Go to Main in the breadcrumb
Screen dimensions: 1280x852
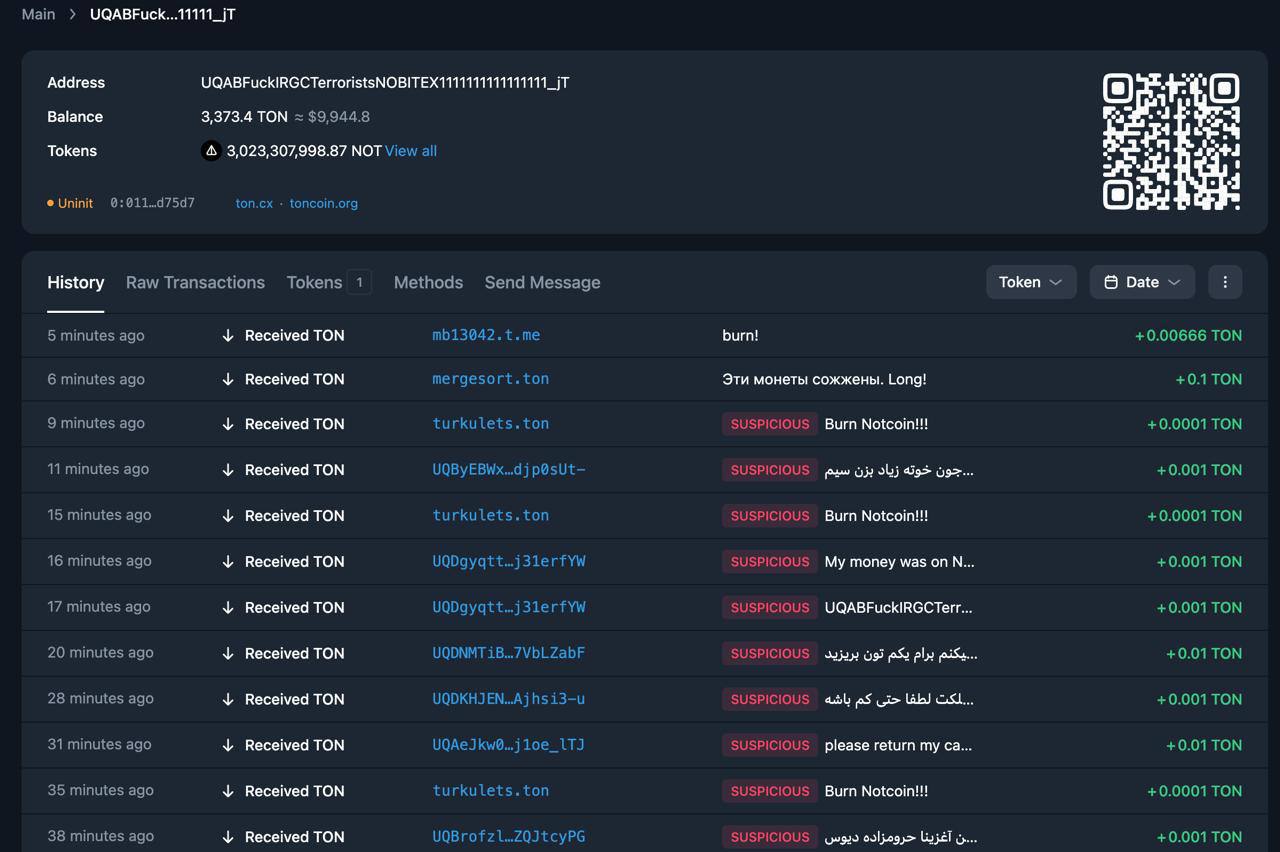coord(39,14)
